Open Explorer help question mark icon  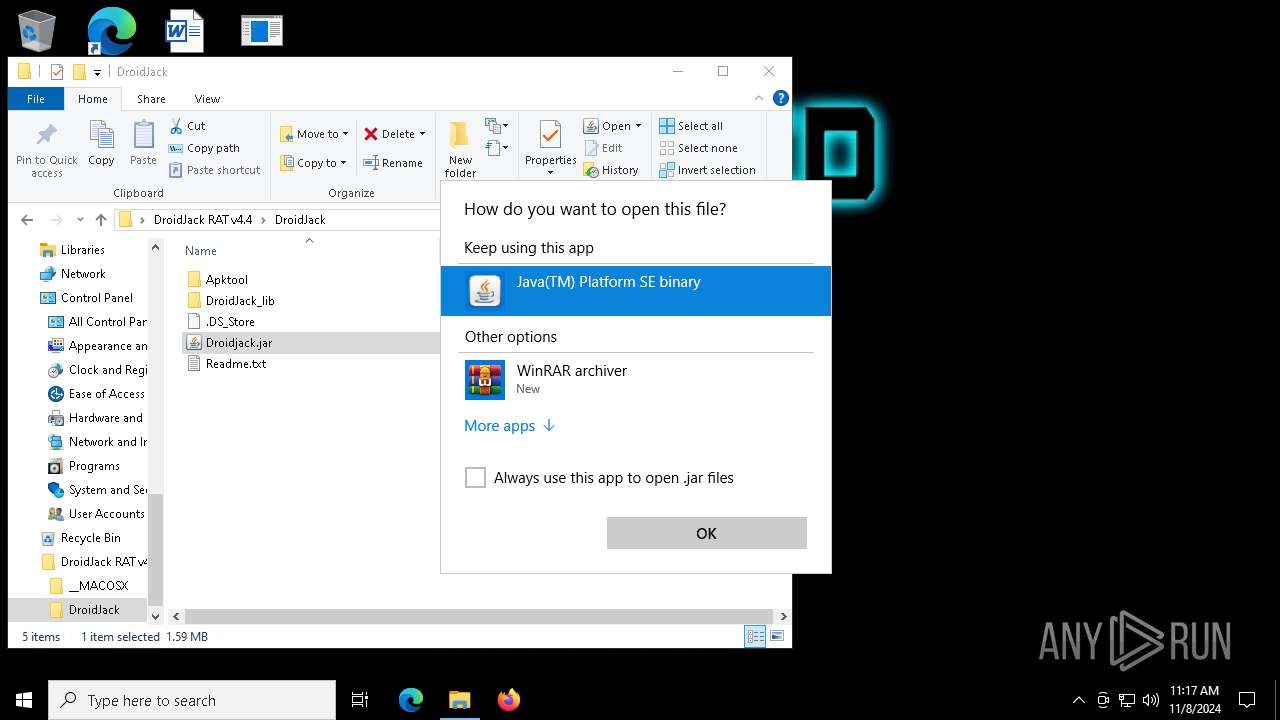pyautogui.click(x=781, y=98)
